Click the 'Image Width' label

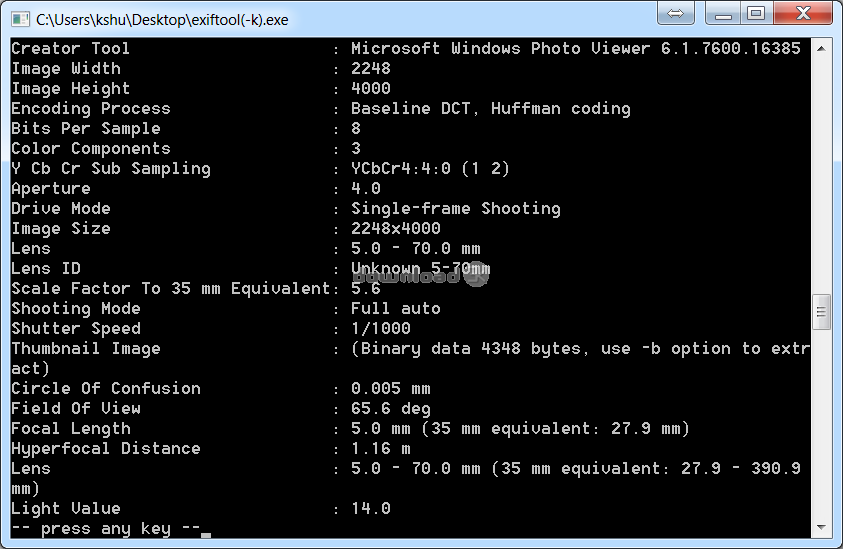tap(66, 68)
